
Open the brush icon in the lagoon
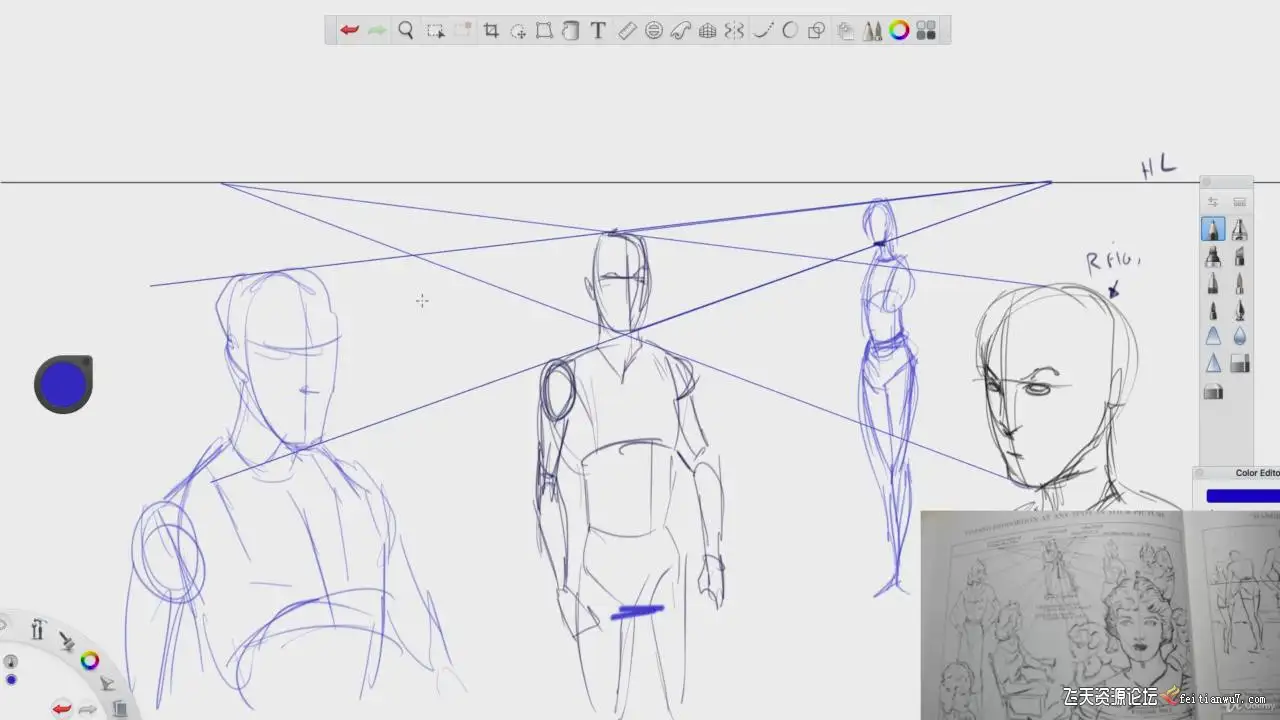click(66, 641)
